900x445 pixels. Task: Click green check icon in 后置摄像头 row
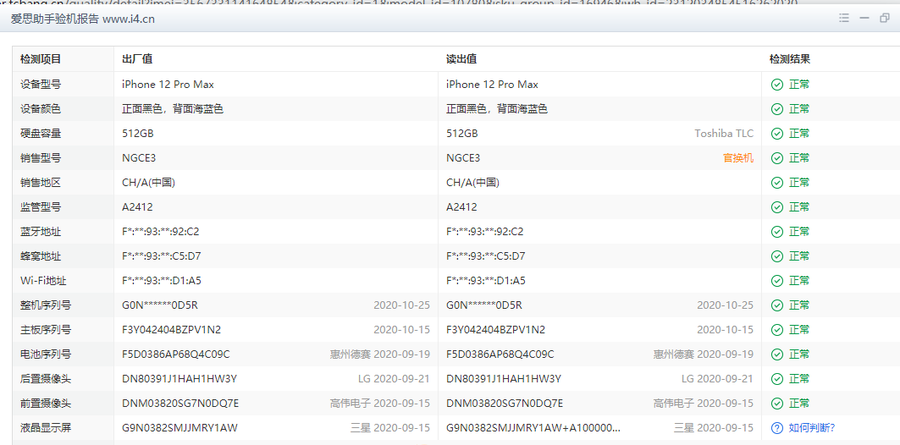tap(777, 379)
